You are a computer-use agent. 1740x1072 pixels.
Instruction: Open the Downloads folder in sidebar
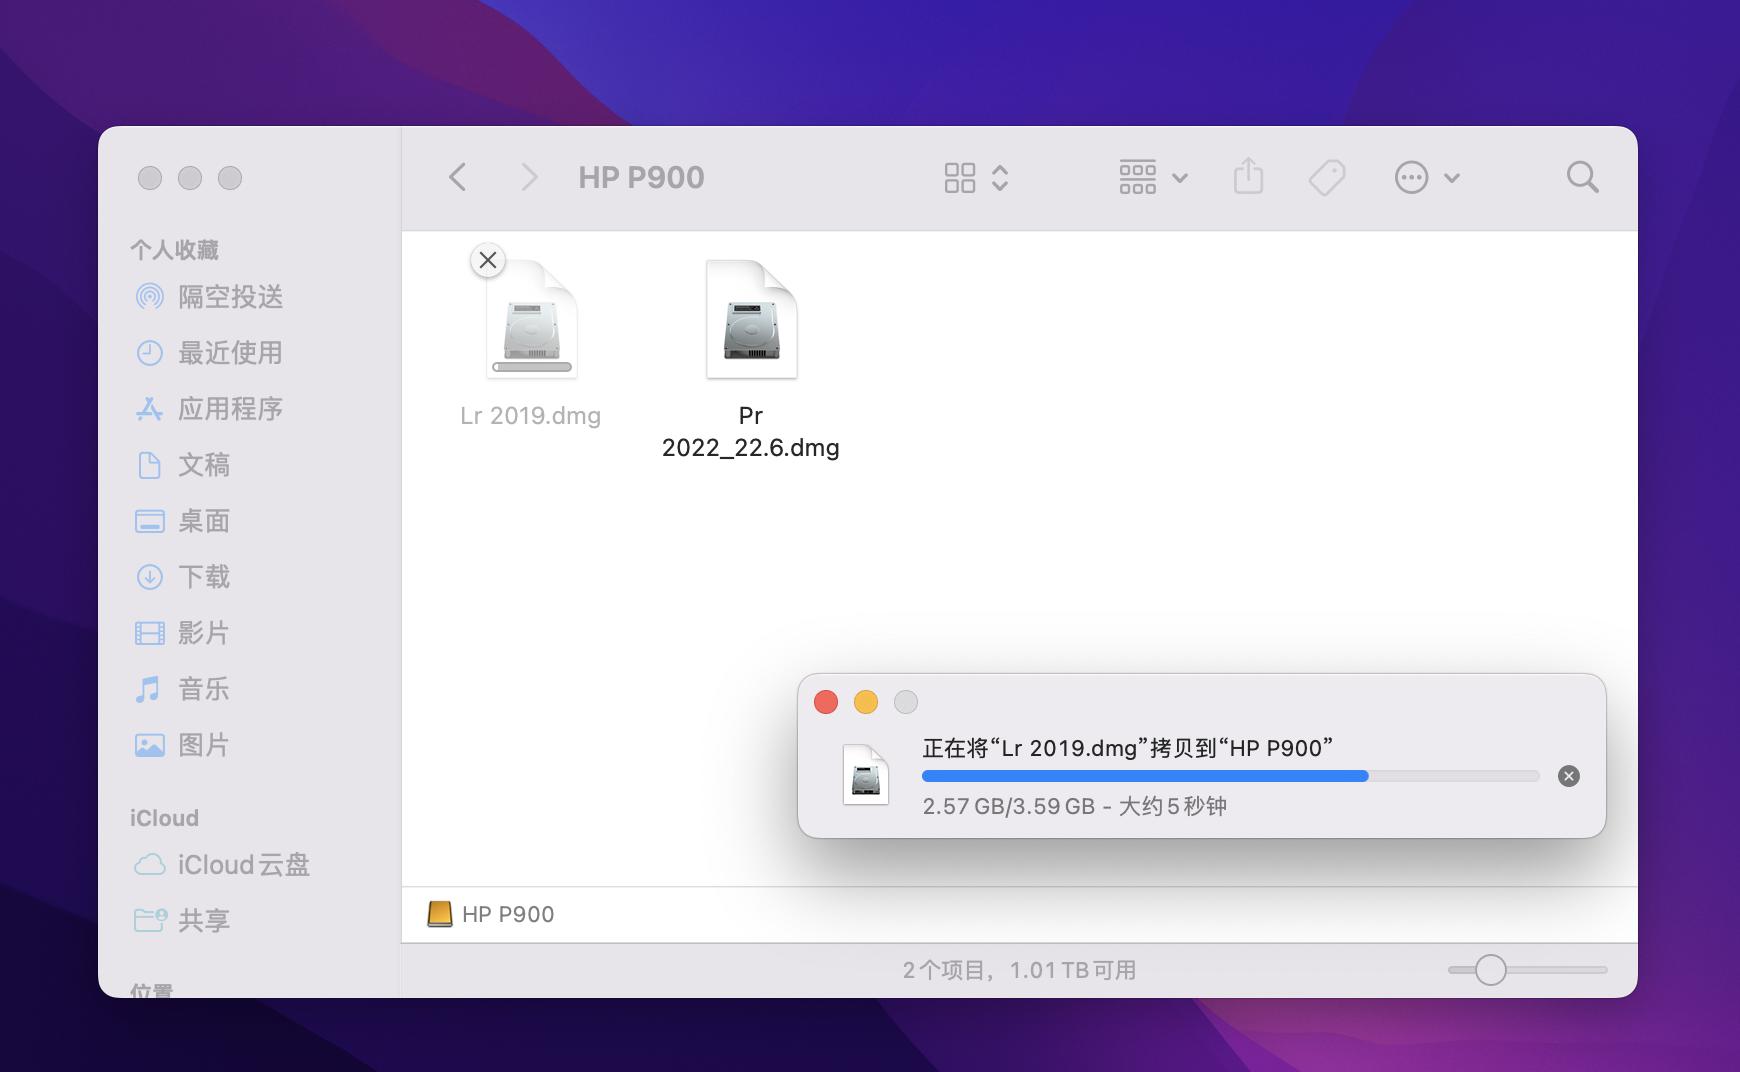205,577
